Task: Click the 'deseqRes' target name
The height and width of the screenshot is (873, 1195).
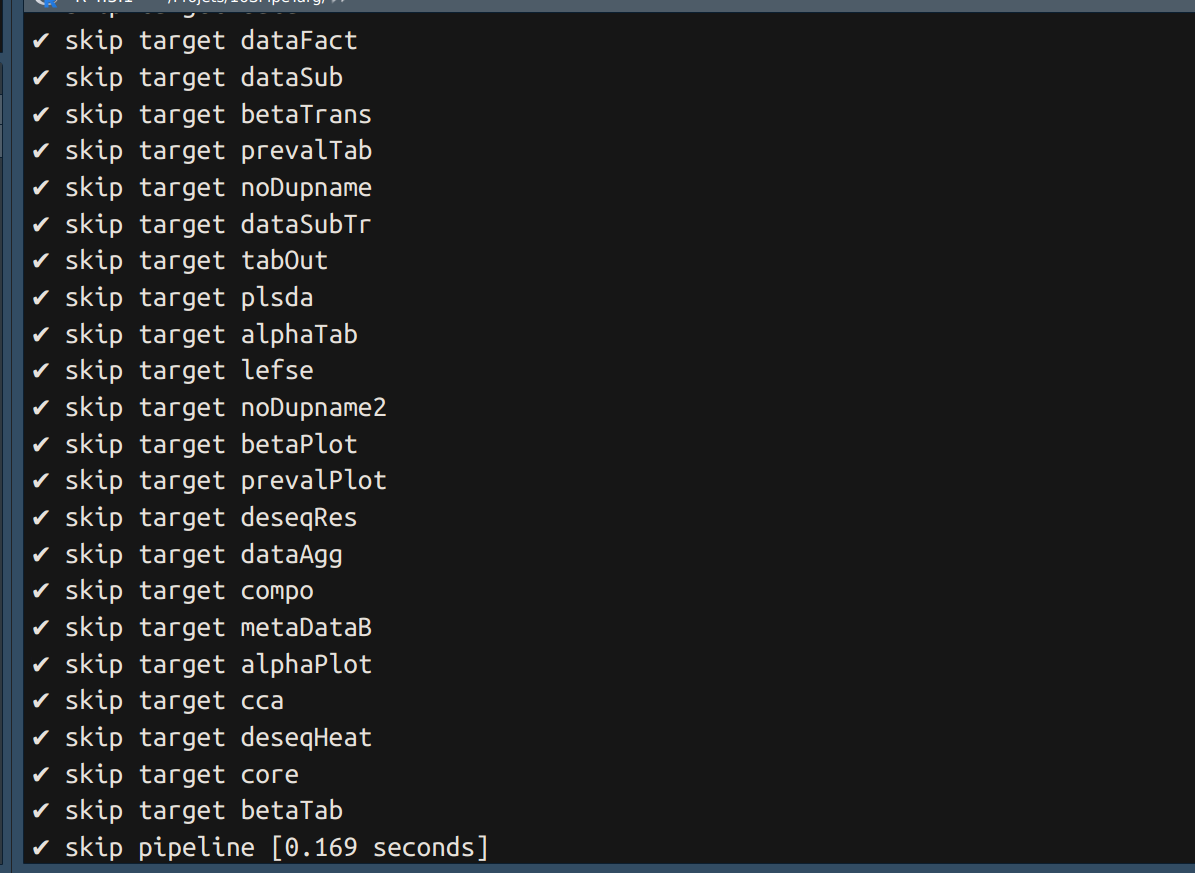Action: tap(298, 518)
